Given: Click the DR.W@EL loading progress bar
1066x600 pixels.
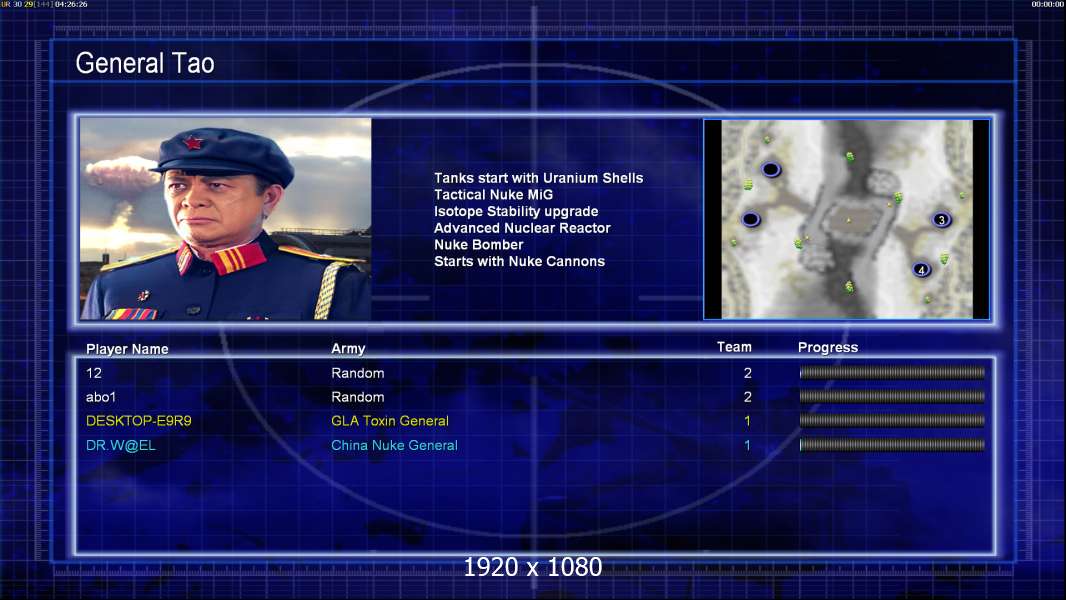Looking at the screenshot, I should pyautogui.click(x=892, y=445).
